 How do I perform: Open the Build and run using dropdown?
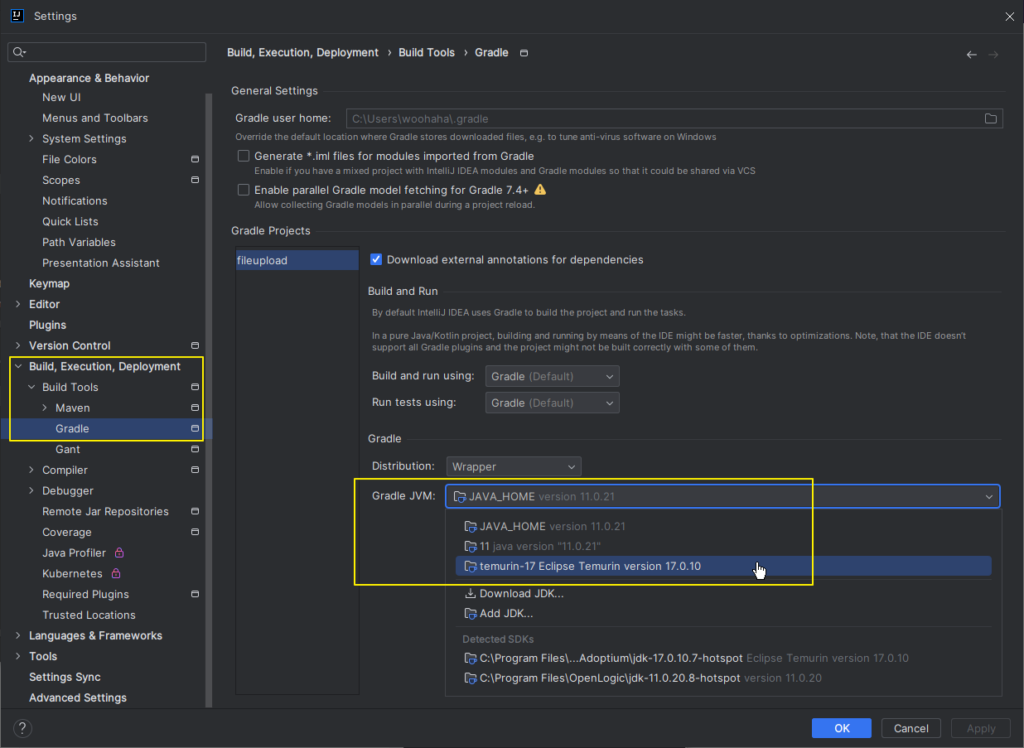pos(552,376)
